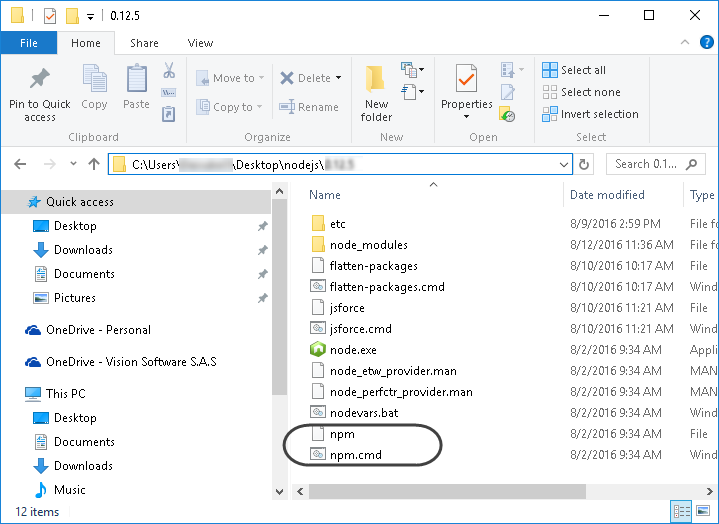The image size is (719, 524).
Task: Open the address bar history dropdown
Action: click(564, 164)
